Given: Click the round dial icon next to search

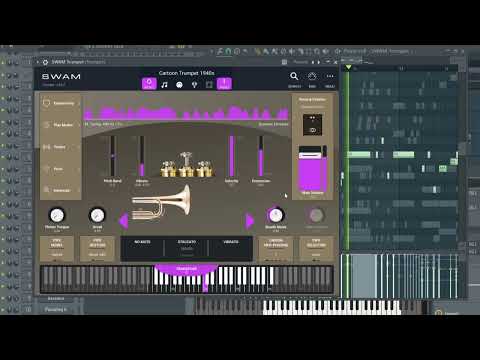Looking at the screenshot, I should [312, 76].
